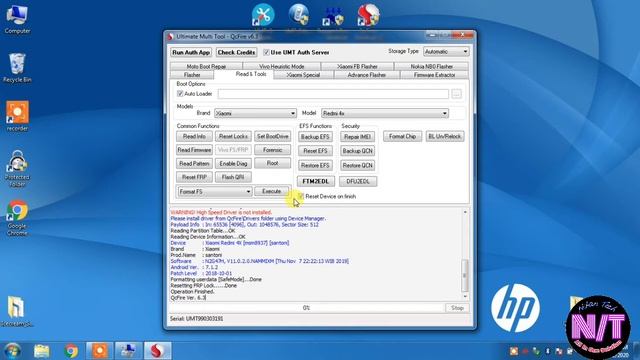The width and height of the screenshot is (640, 360).
Task: Toggle Reset Device on finish checkbox
Action: (301, 196)
